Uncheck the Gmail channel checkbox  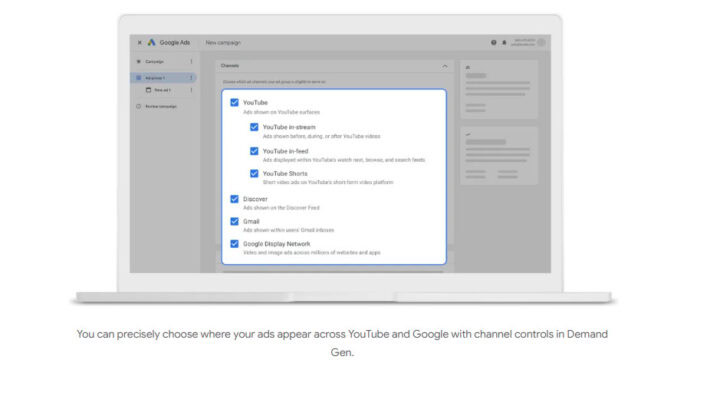[x=235, y=221]
